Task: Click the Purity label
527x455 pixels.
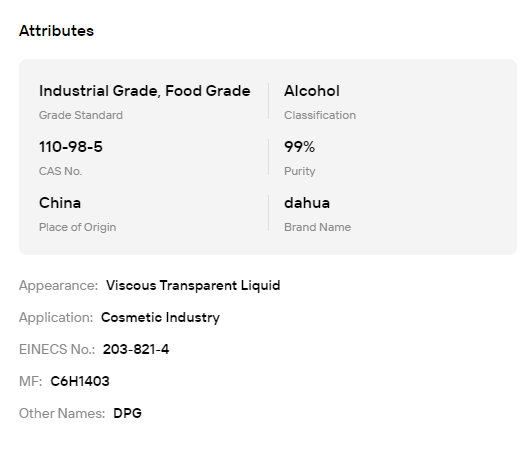Action: pos(300,171)
